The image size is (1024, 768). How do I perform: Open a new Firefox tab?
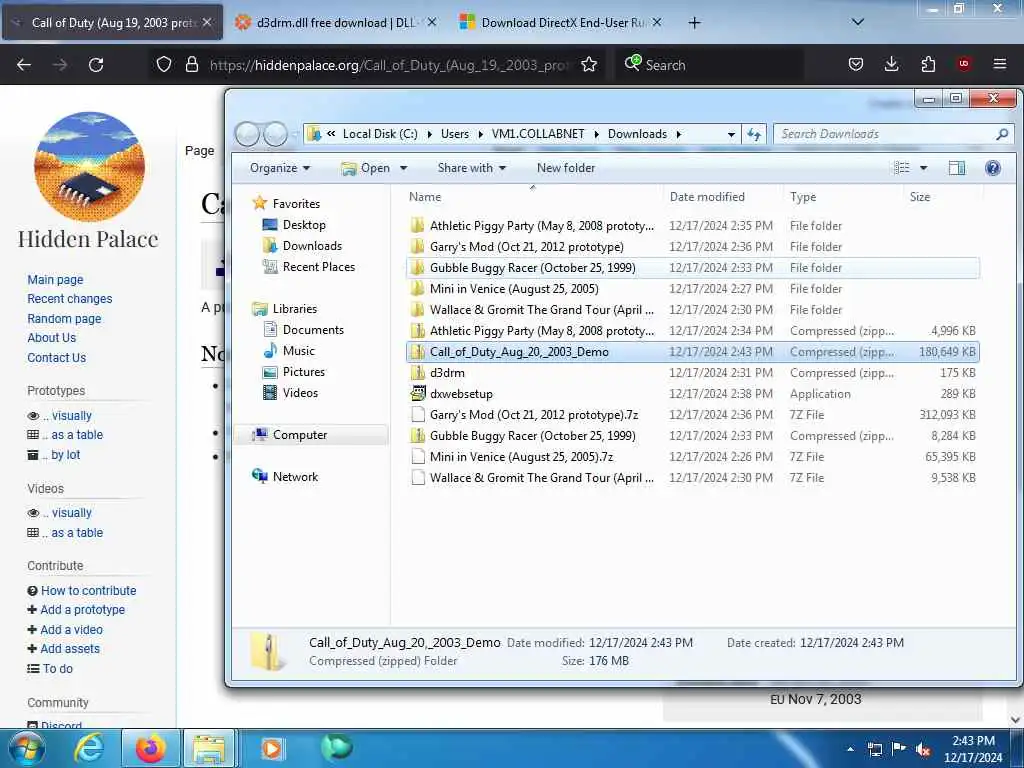[x=694, y=23]
